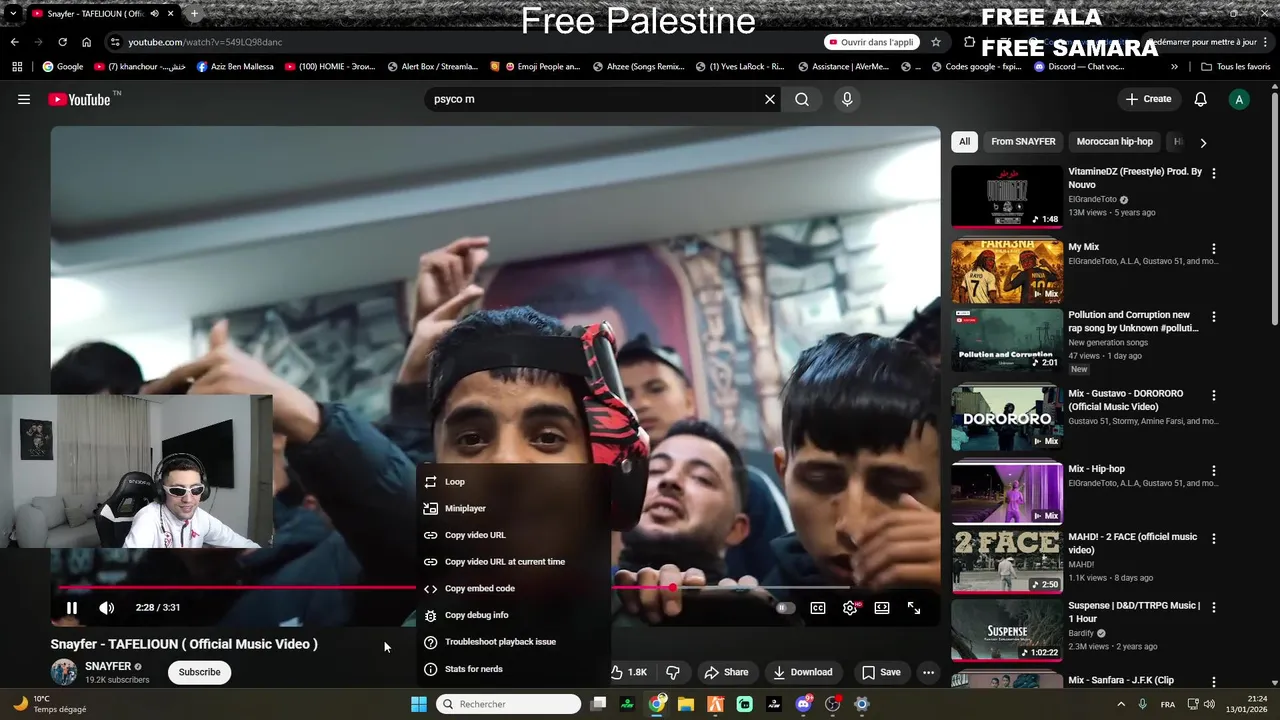Open options for My Mix
Image resolution: width=1280 pixels, height=720 pixels.
1214,249
